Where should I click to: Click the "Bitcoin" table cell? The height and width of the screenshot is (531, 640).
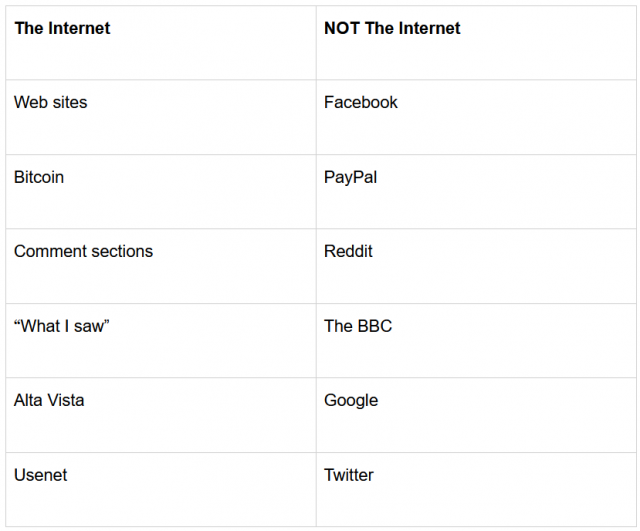[39, 177]
